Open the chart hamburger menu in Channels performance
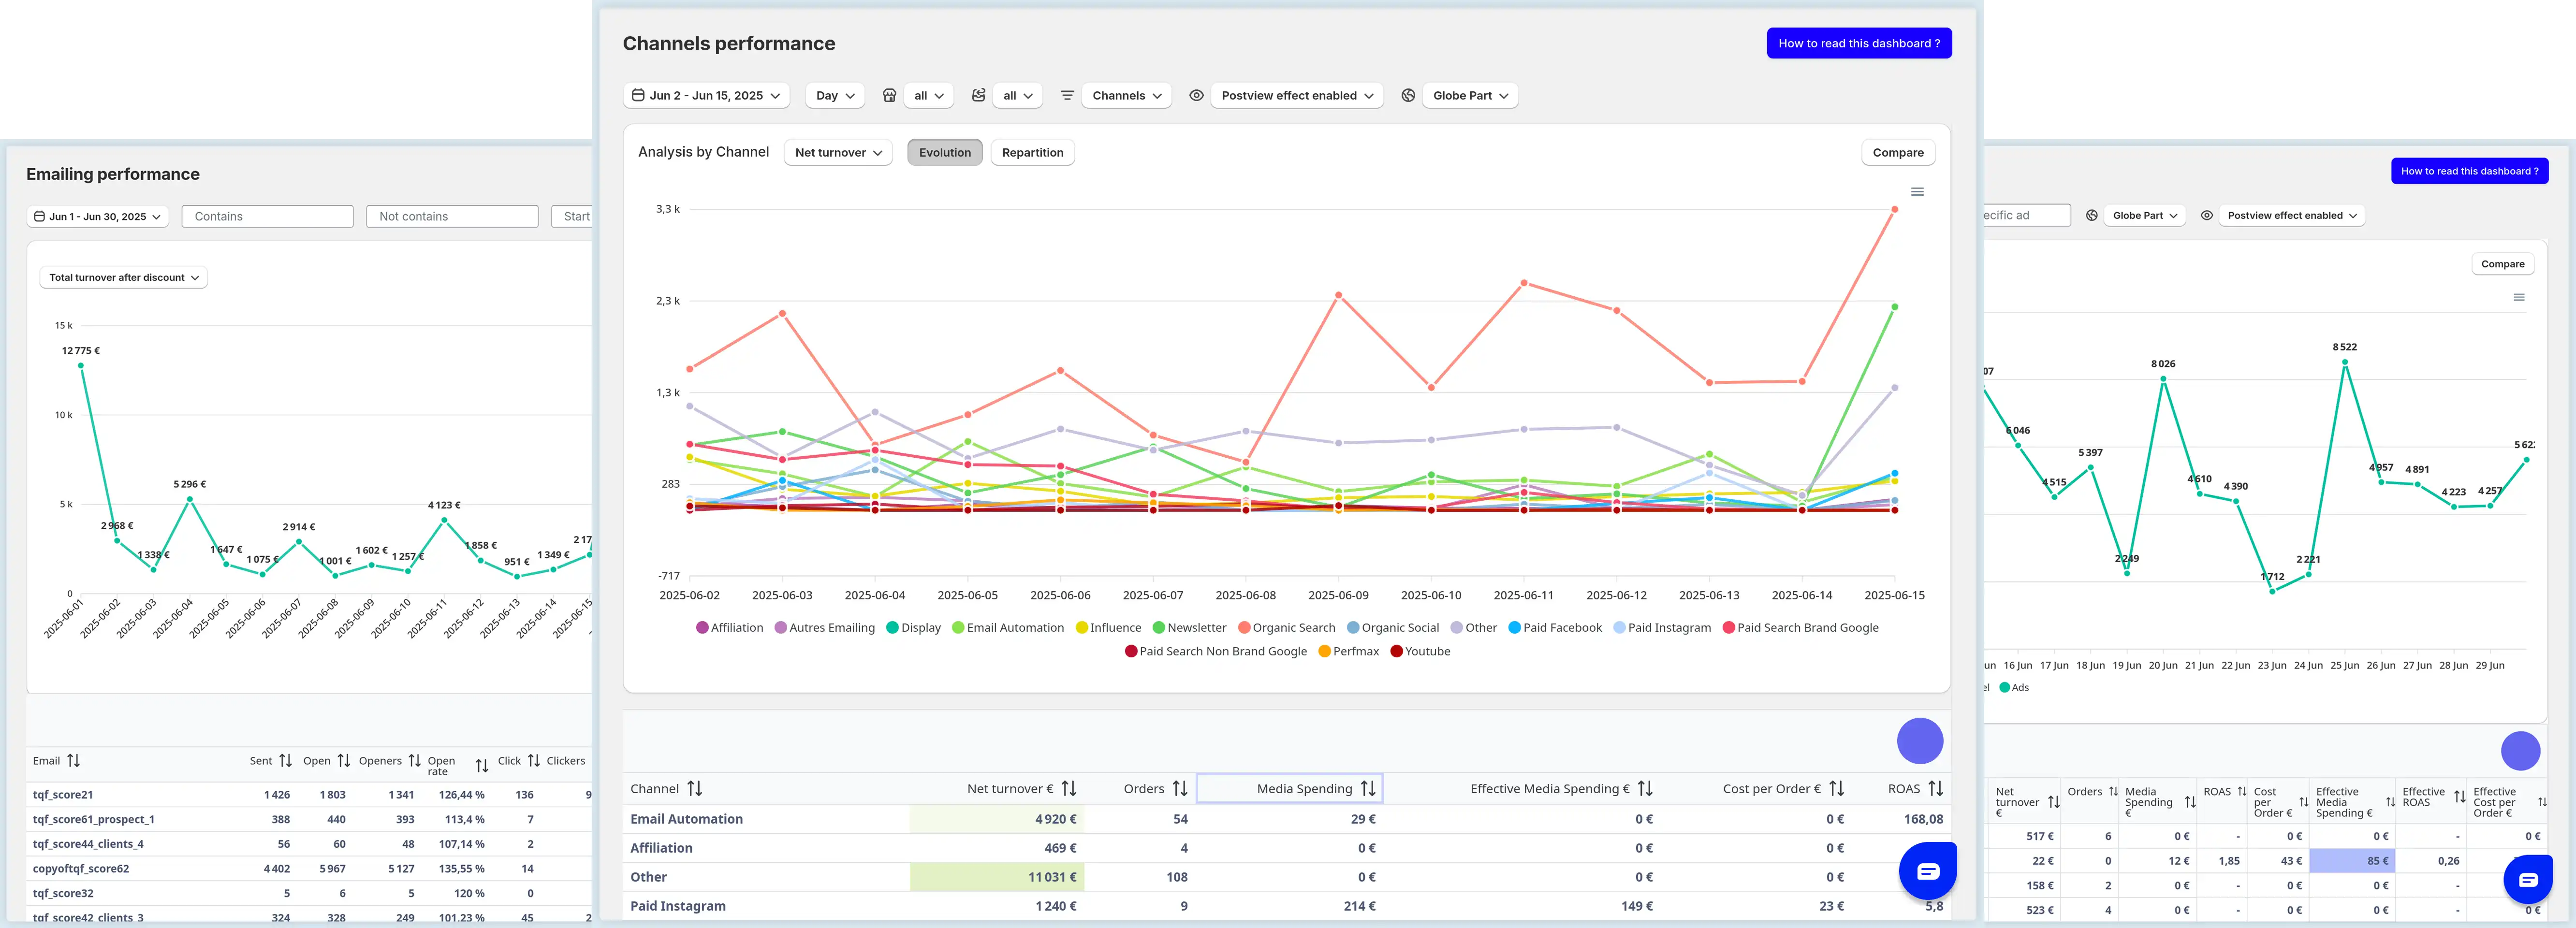 [x=1917, y=192]
